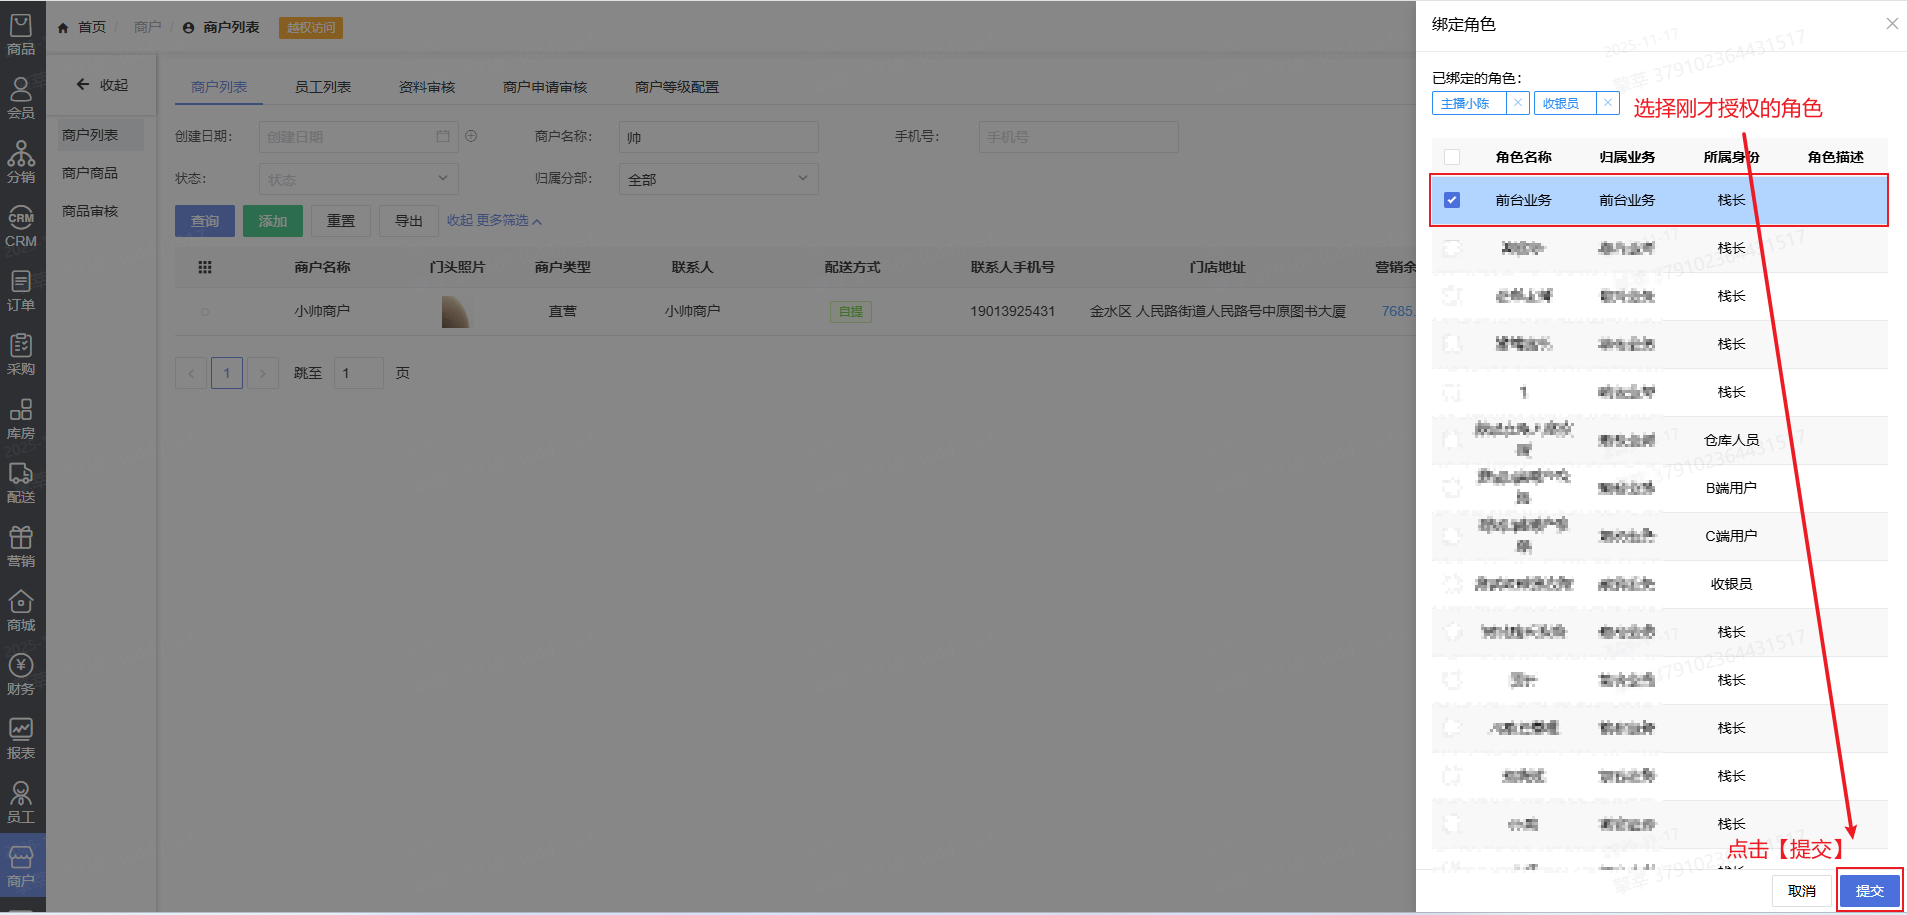
Task: Open the CRM sidebar icon
Action: [x=21, y=227]
